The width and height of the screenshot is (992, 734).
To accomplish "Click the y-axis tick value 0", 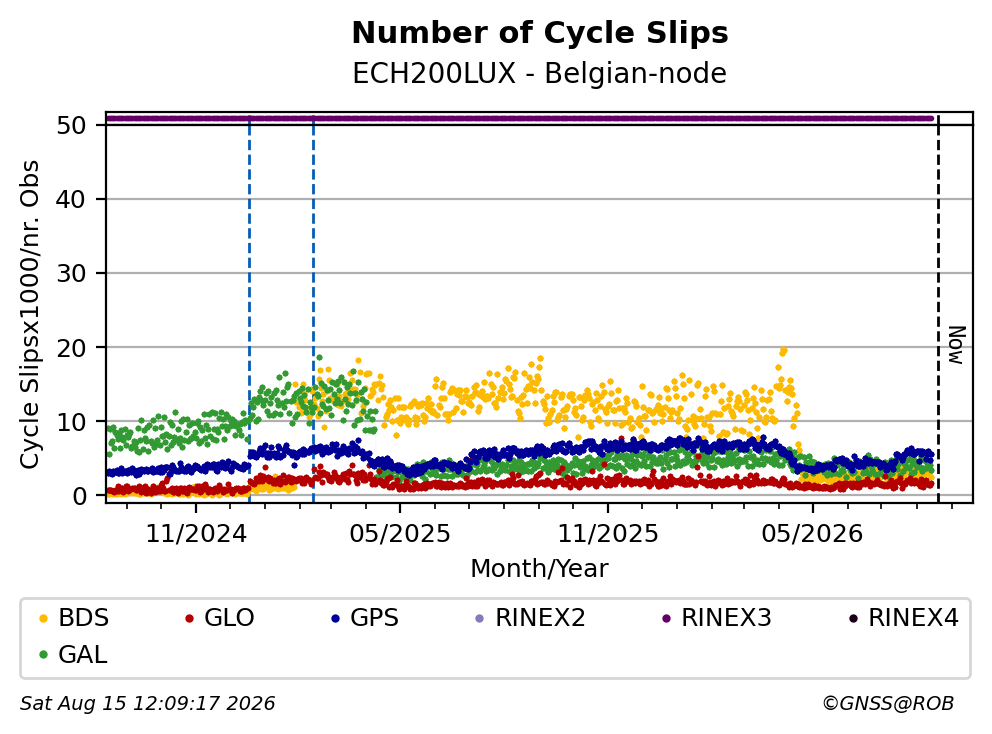I will coord(79,495).
